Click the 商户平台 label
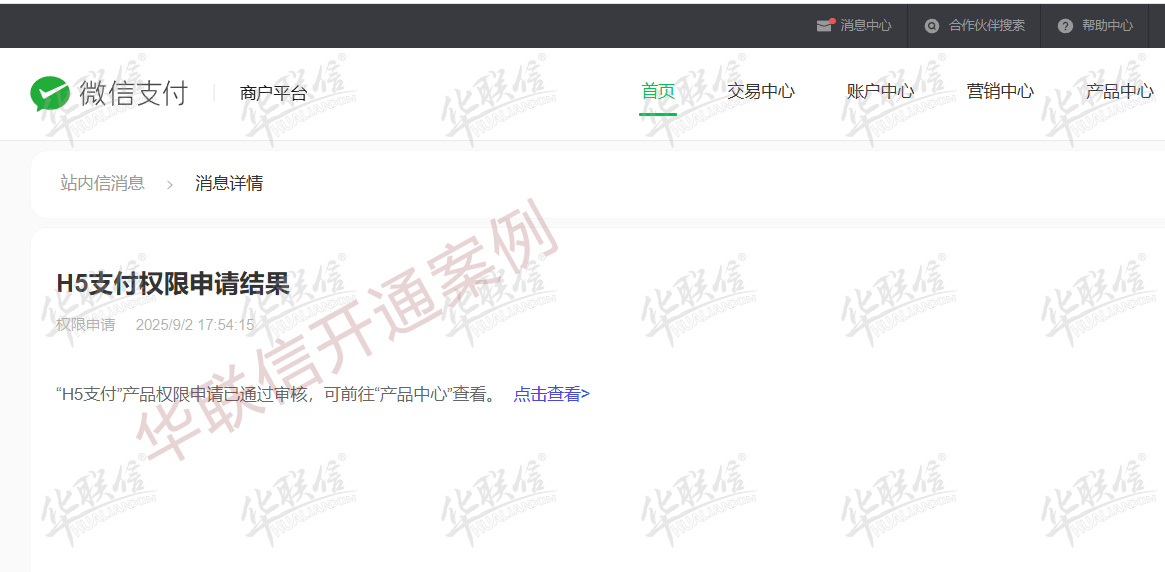The image size is (1165, 572). (273, 93)
